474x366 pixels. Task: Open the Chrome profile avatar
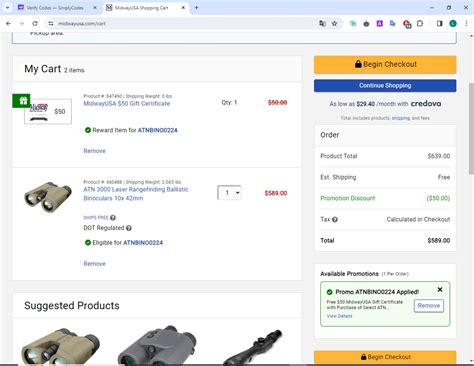pyautogui.click(x=453, y=24)
